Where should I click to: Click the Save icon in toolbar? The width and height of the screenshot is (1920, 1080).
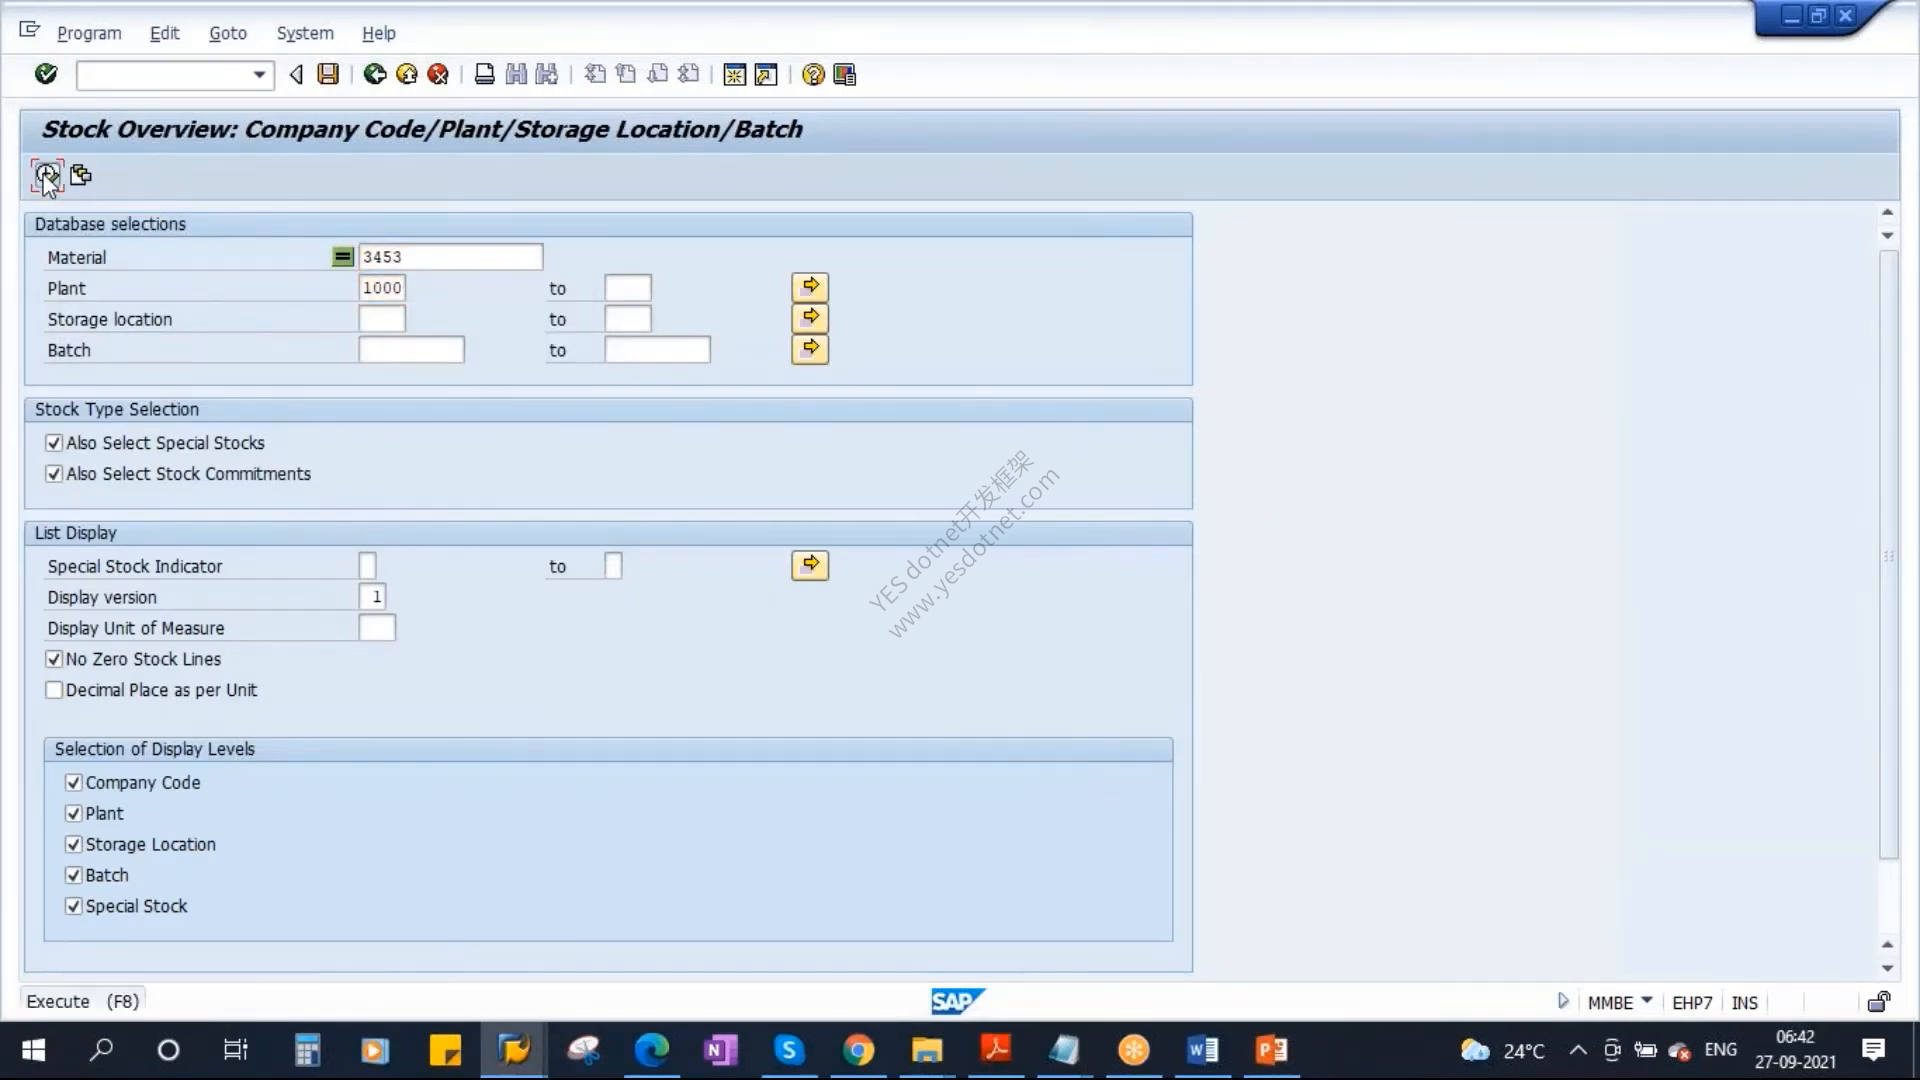pos(328,74)
